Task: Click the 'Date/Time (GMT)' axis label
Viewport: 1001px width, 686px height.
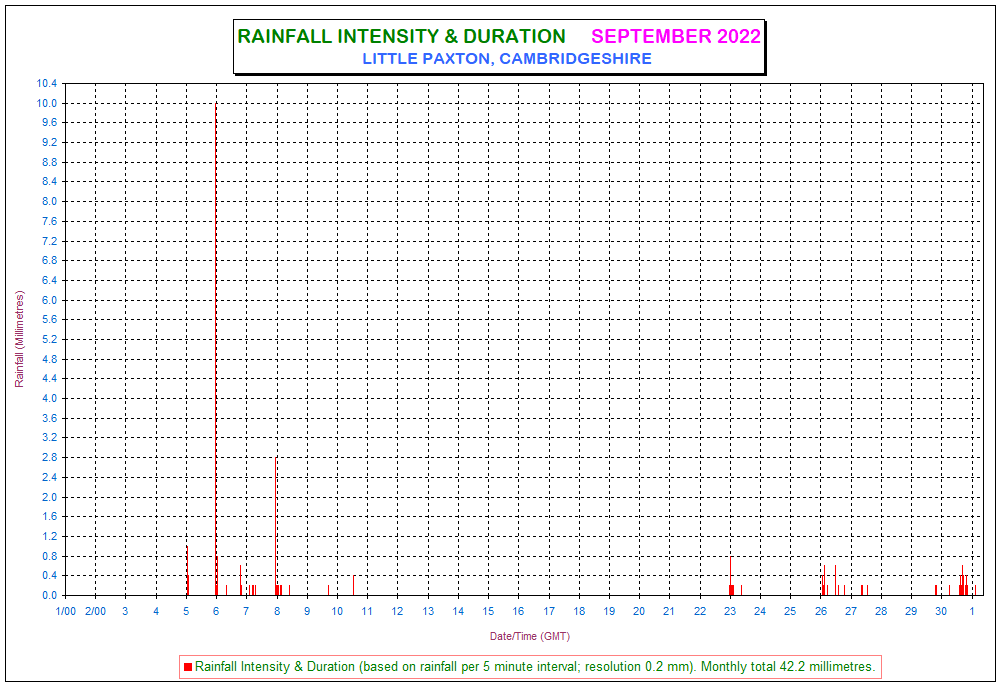Action: pos(529,636)
